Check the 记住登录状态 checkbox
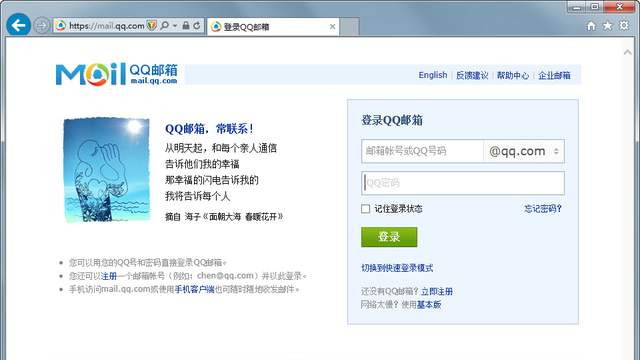Screen dimensions: 640x360 pos(365,209)
